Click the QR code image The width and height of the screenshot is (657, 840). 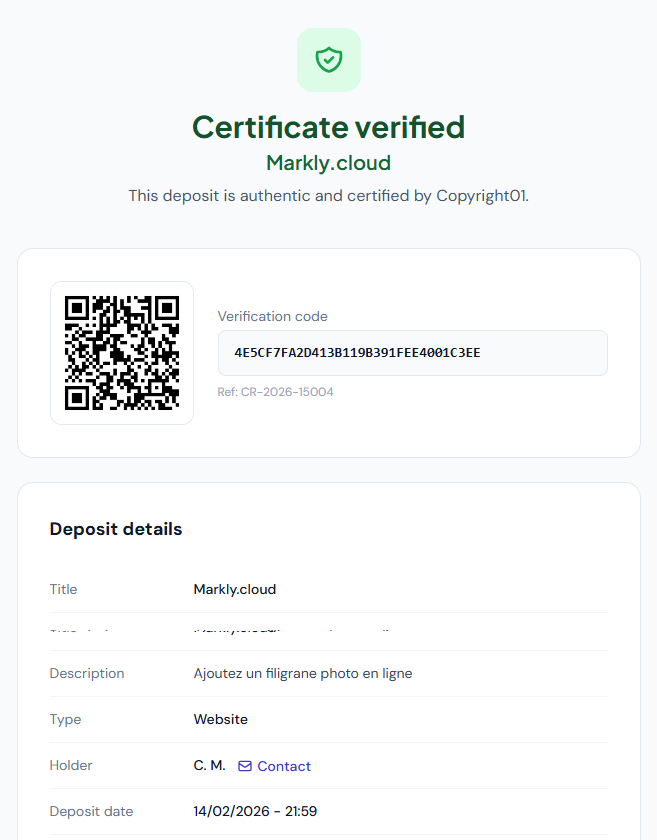(x=122, y=353)
